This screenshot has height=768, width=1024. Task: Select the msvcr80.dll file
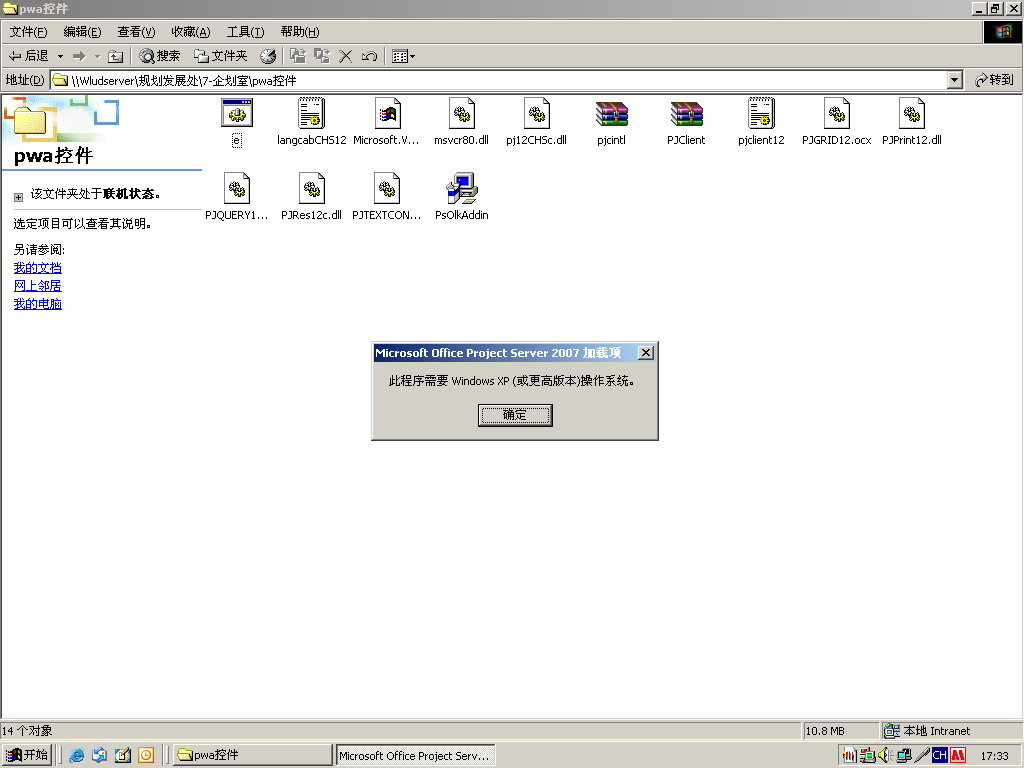[x=462, y=123]
